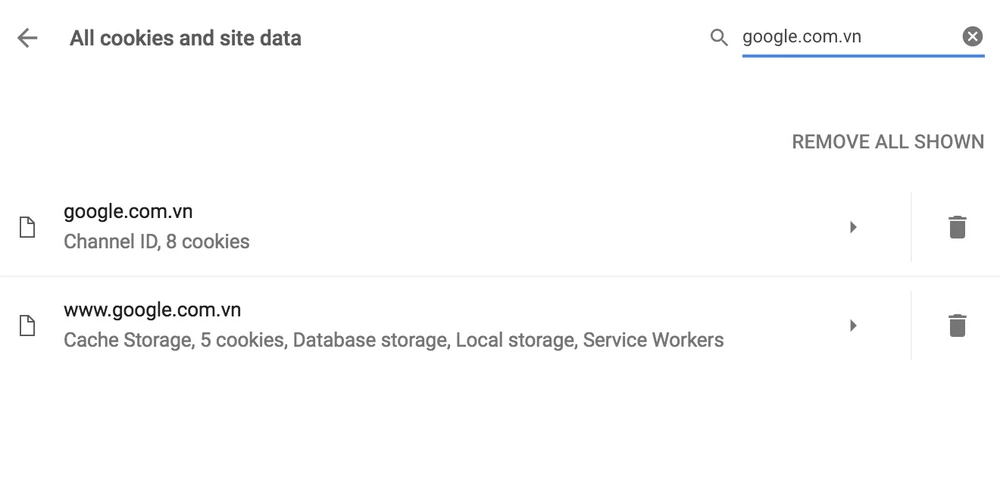Select the google.com.vn site name
The image size is (1000, 483).
128,212
